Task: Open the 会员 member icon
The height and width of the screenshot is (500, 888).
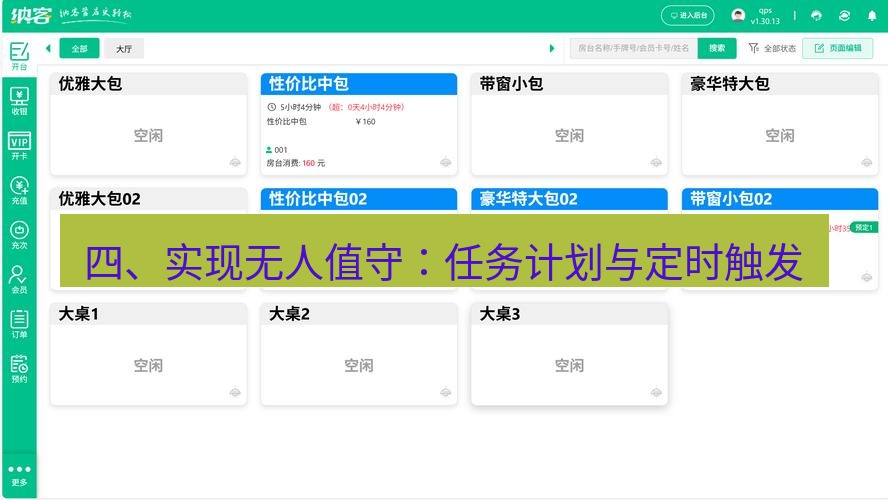Action: [x=19, y=280]
